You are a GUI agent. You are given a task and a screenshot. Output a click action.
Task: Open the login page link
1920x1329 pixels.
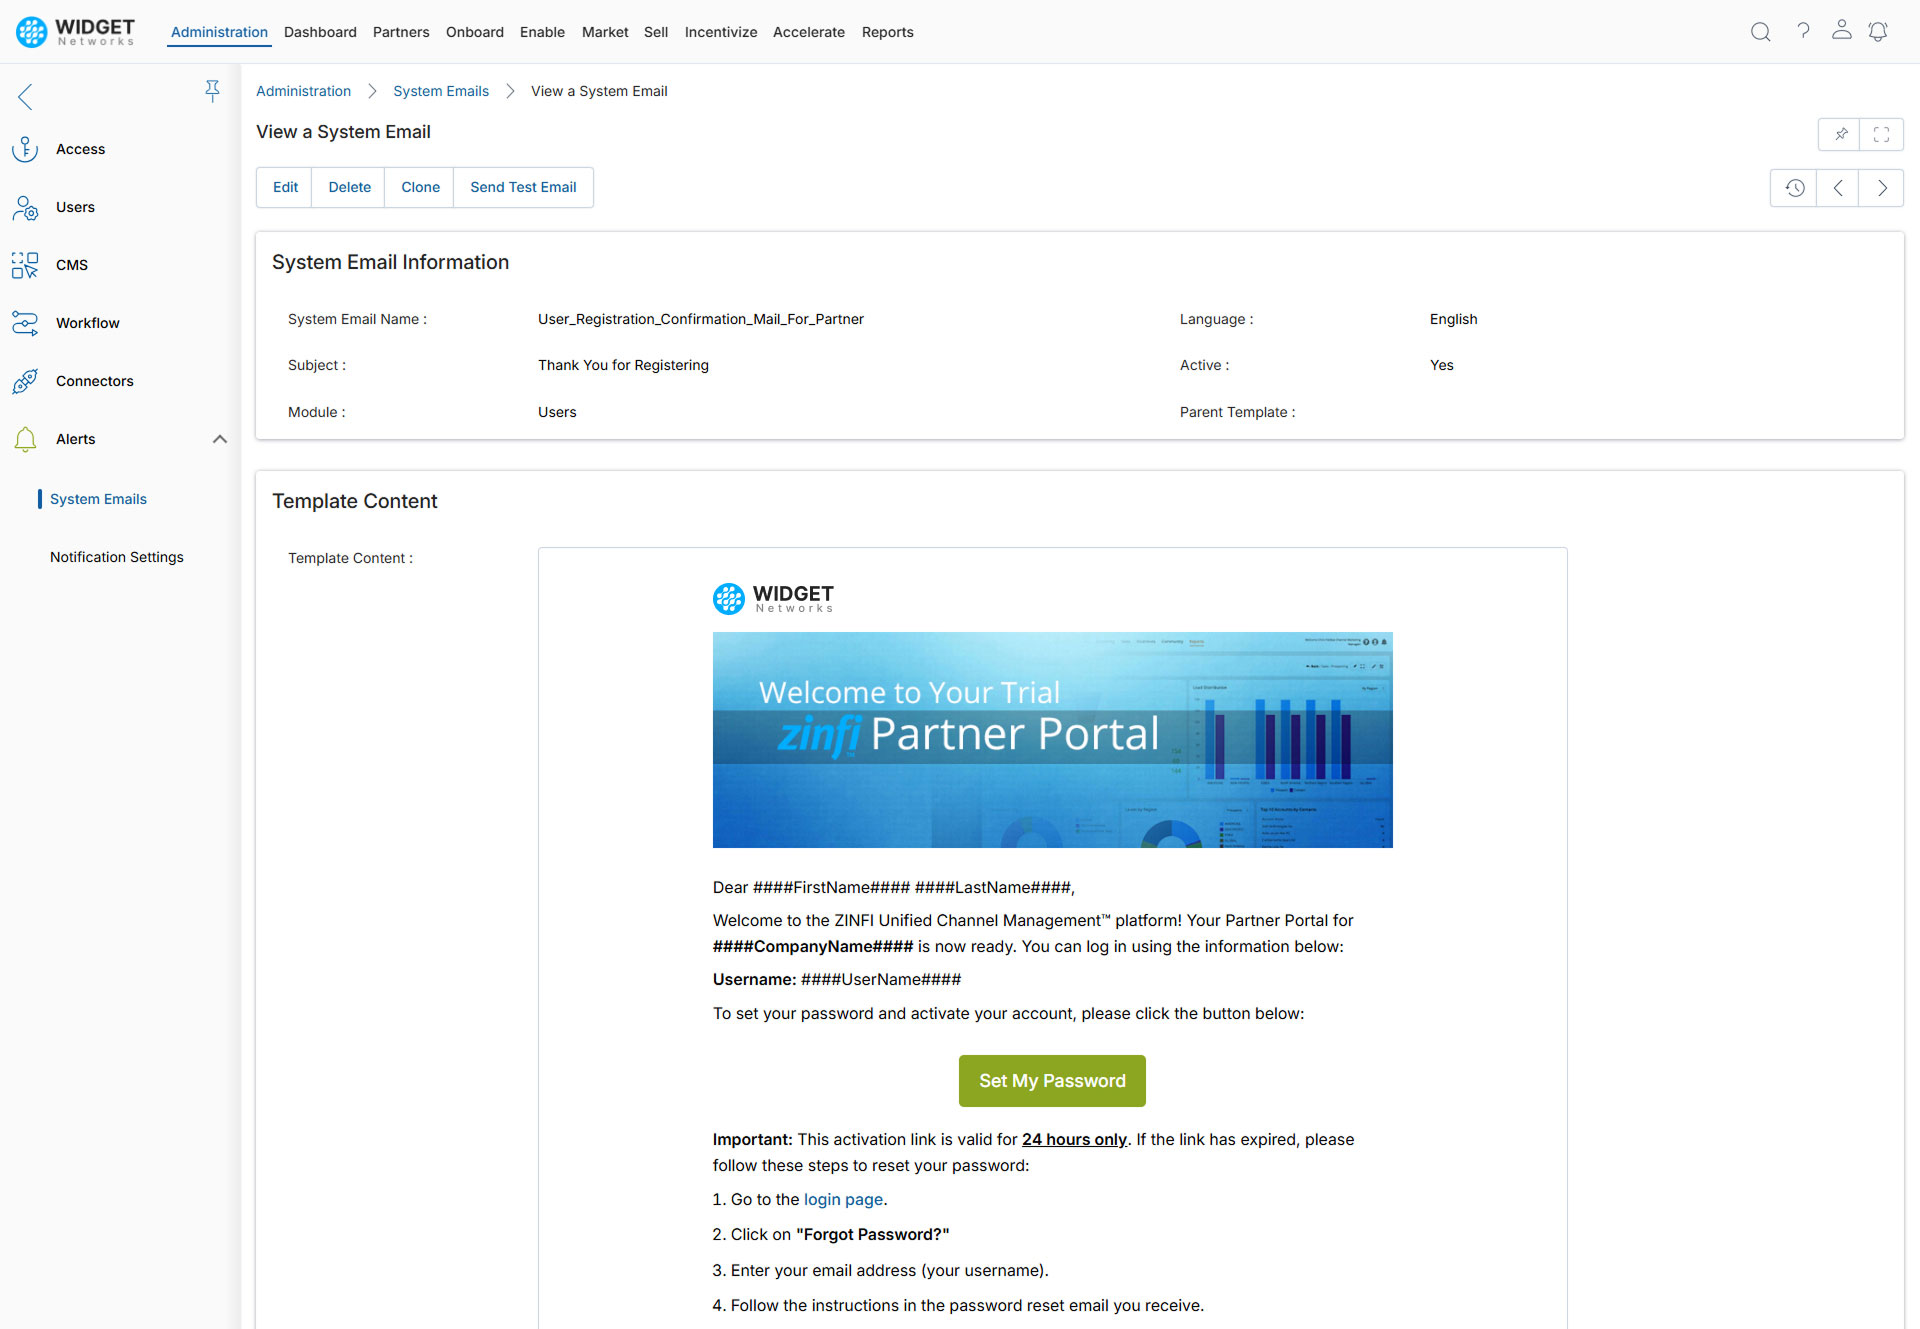pos(842,1199)
